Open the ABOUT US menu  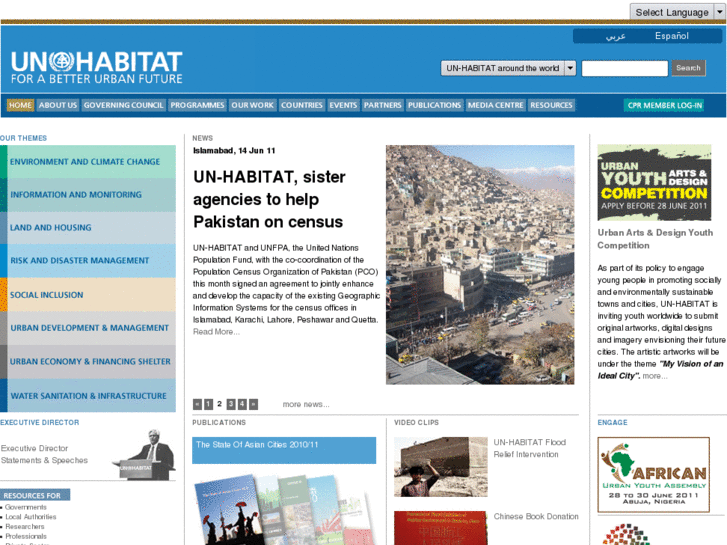click(58, 105)
